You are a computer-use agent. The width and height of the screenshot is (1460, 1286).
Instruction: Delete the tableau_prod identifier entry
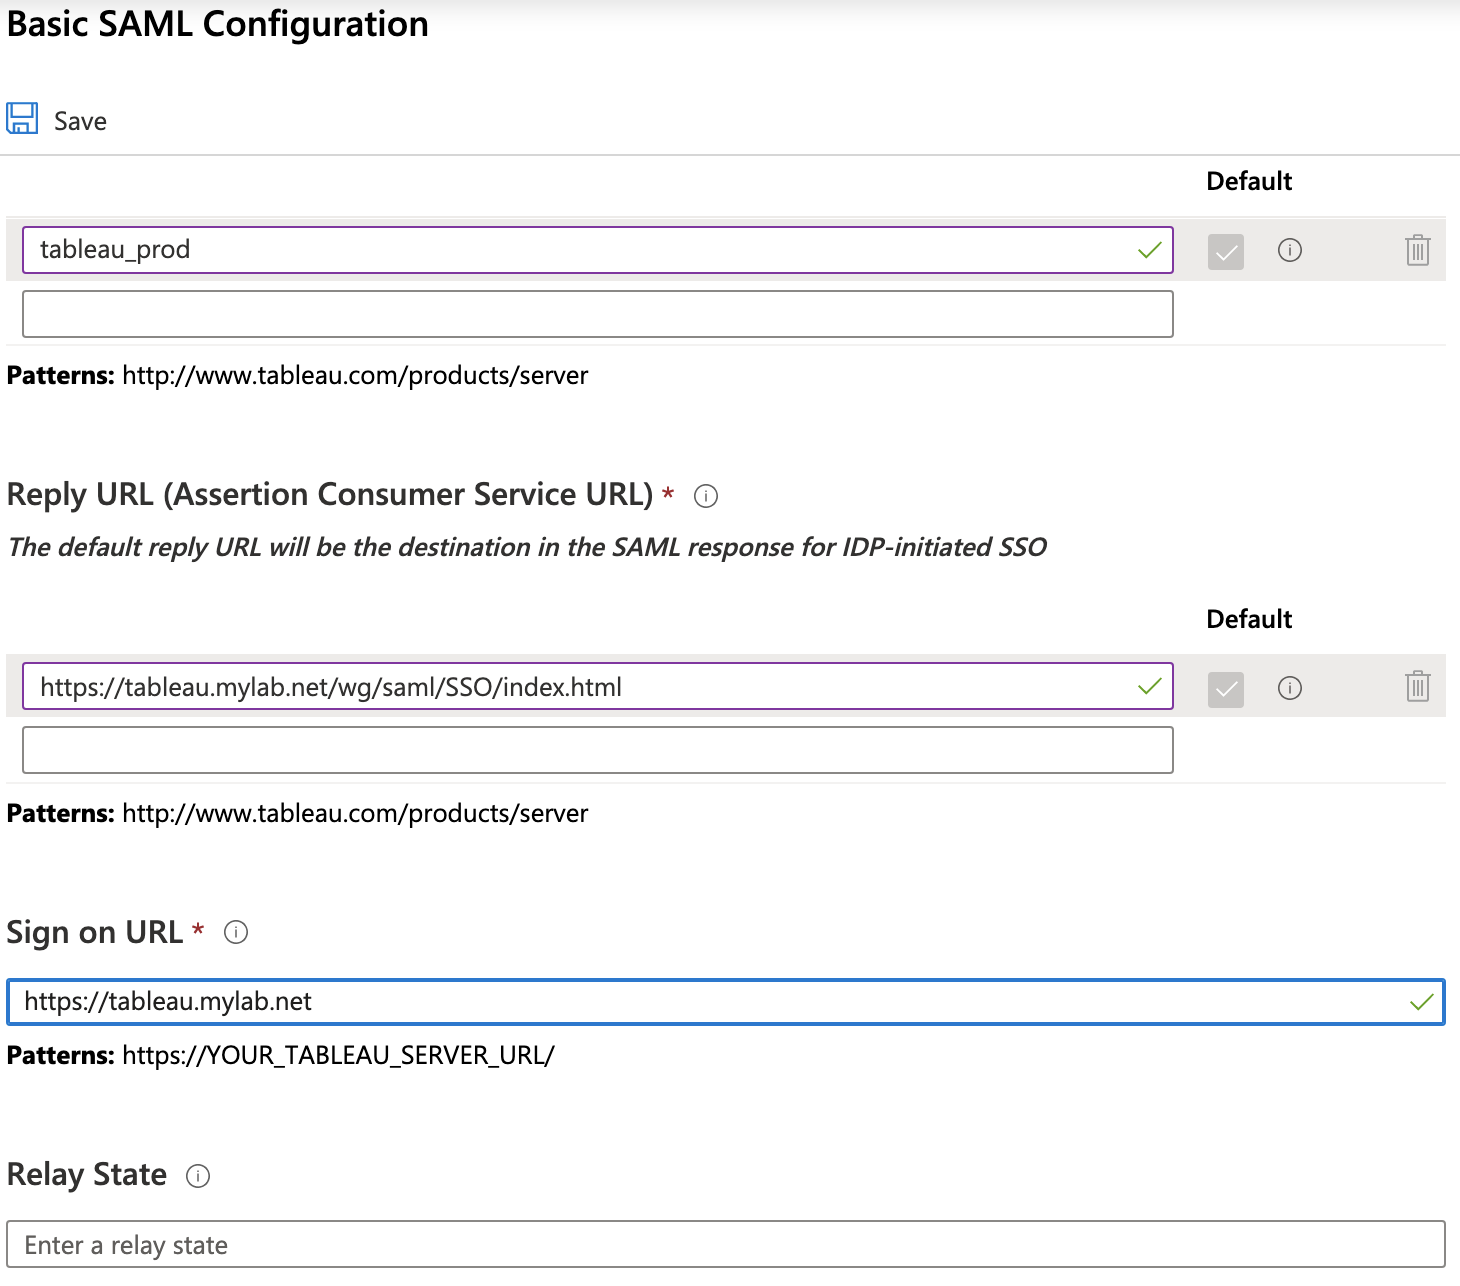tap(1417, 250)
